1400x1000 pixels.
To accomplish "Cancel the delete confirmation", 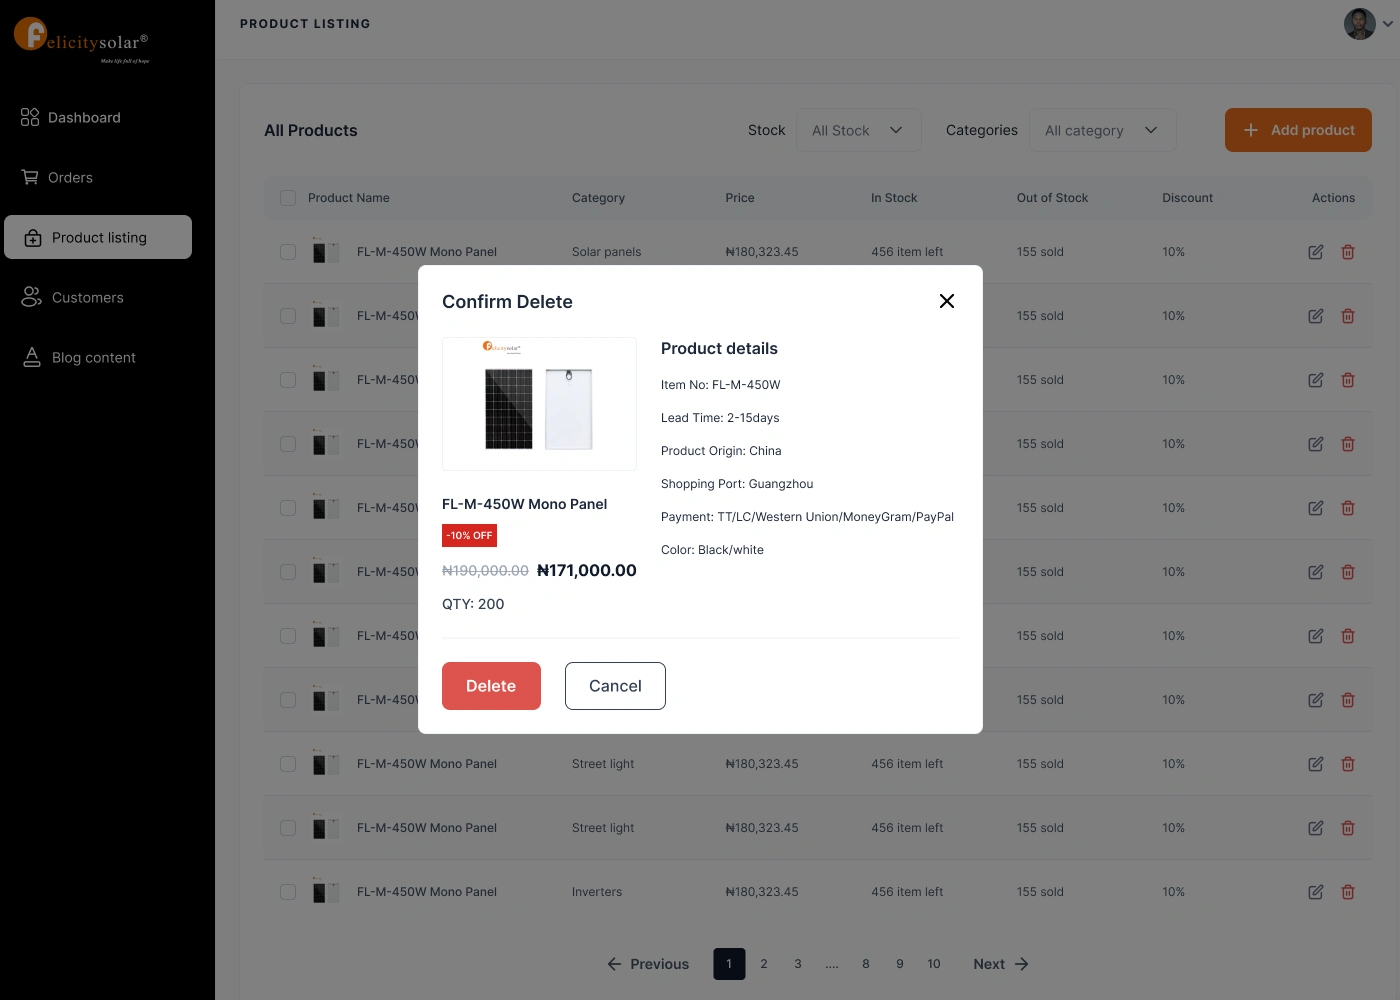I will tap(615, 686).
